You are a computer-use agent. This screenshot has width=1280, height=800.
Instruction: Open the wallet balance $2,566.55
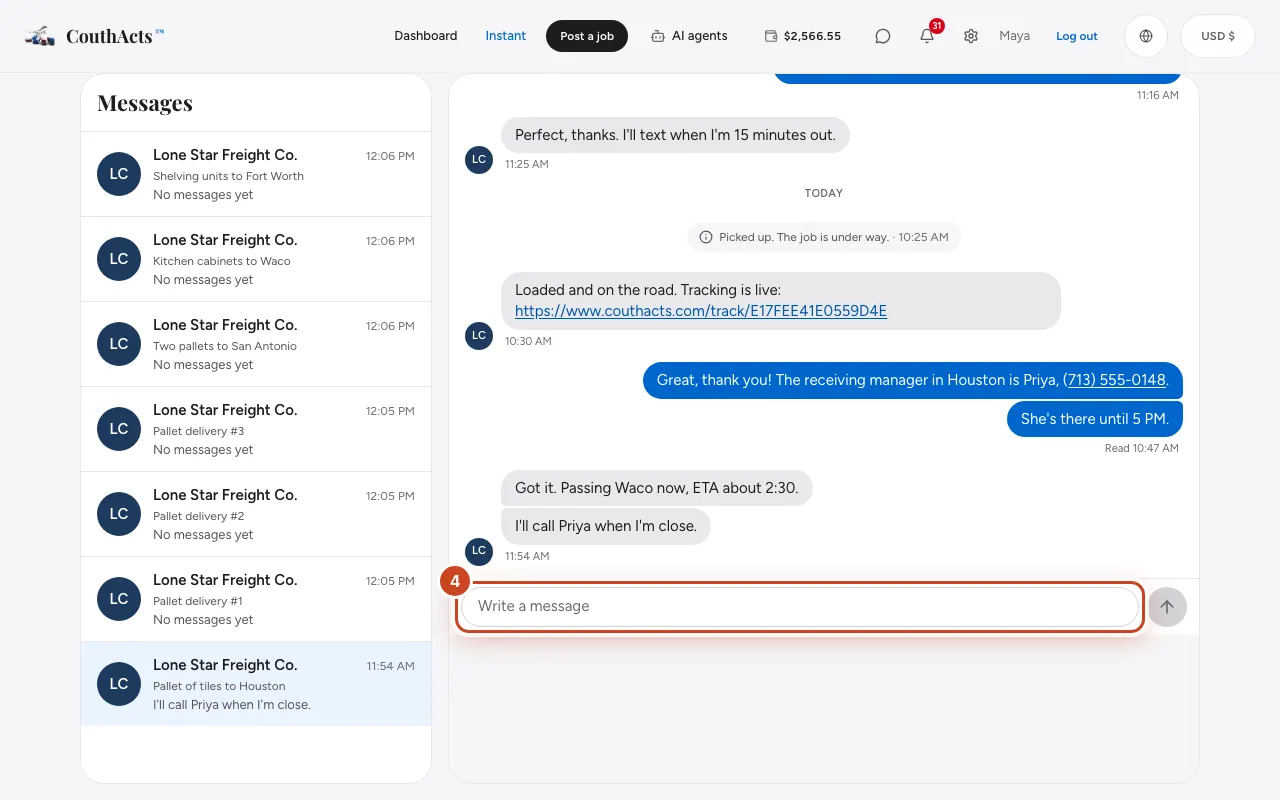pyautogui.click(x=803, y=36)
